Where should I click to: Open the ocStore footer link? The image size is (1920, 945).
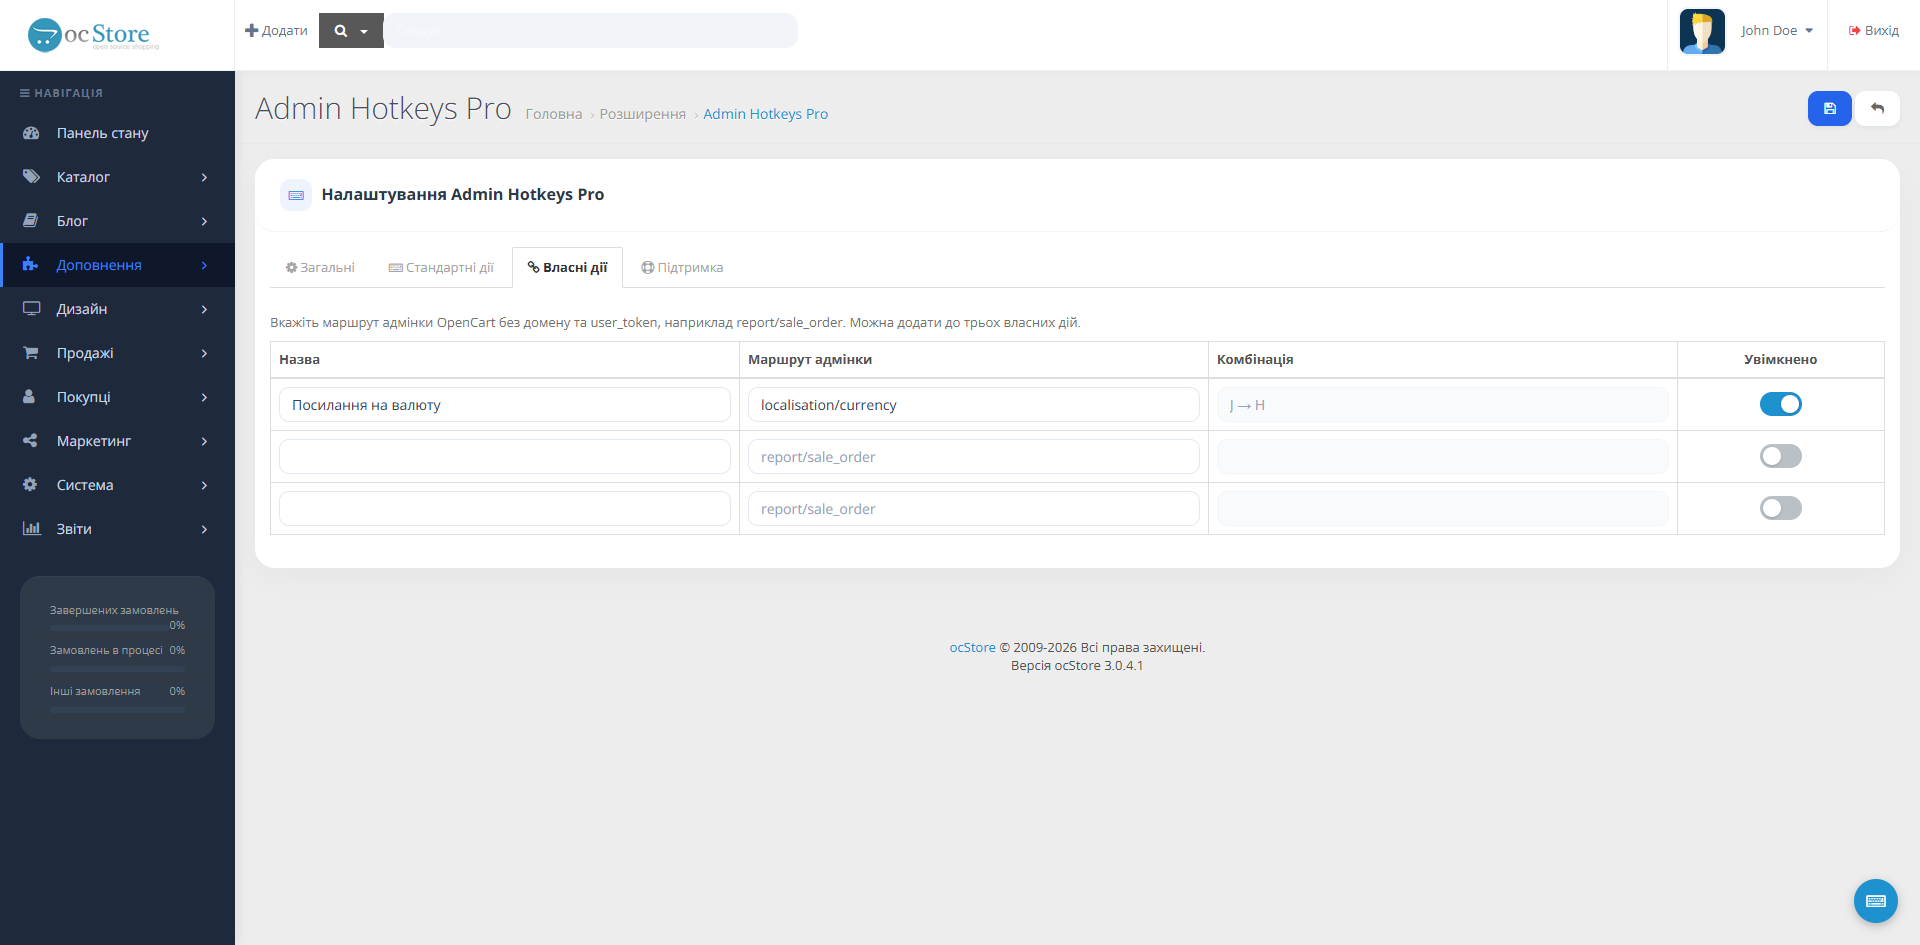[x=972, y=647]
